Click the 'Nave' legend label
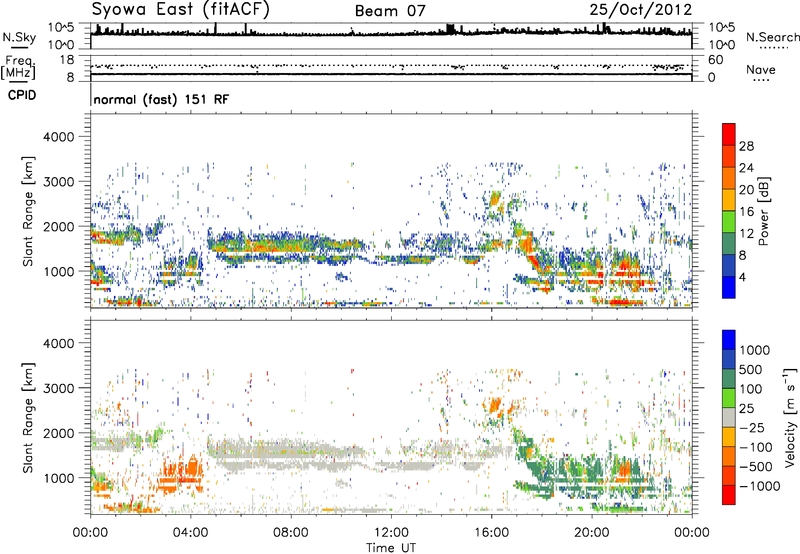Image resolution: width=800 pixels, height=554 pixels. pos(761,69)
